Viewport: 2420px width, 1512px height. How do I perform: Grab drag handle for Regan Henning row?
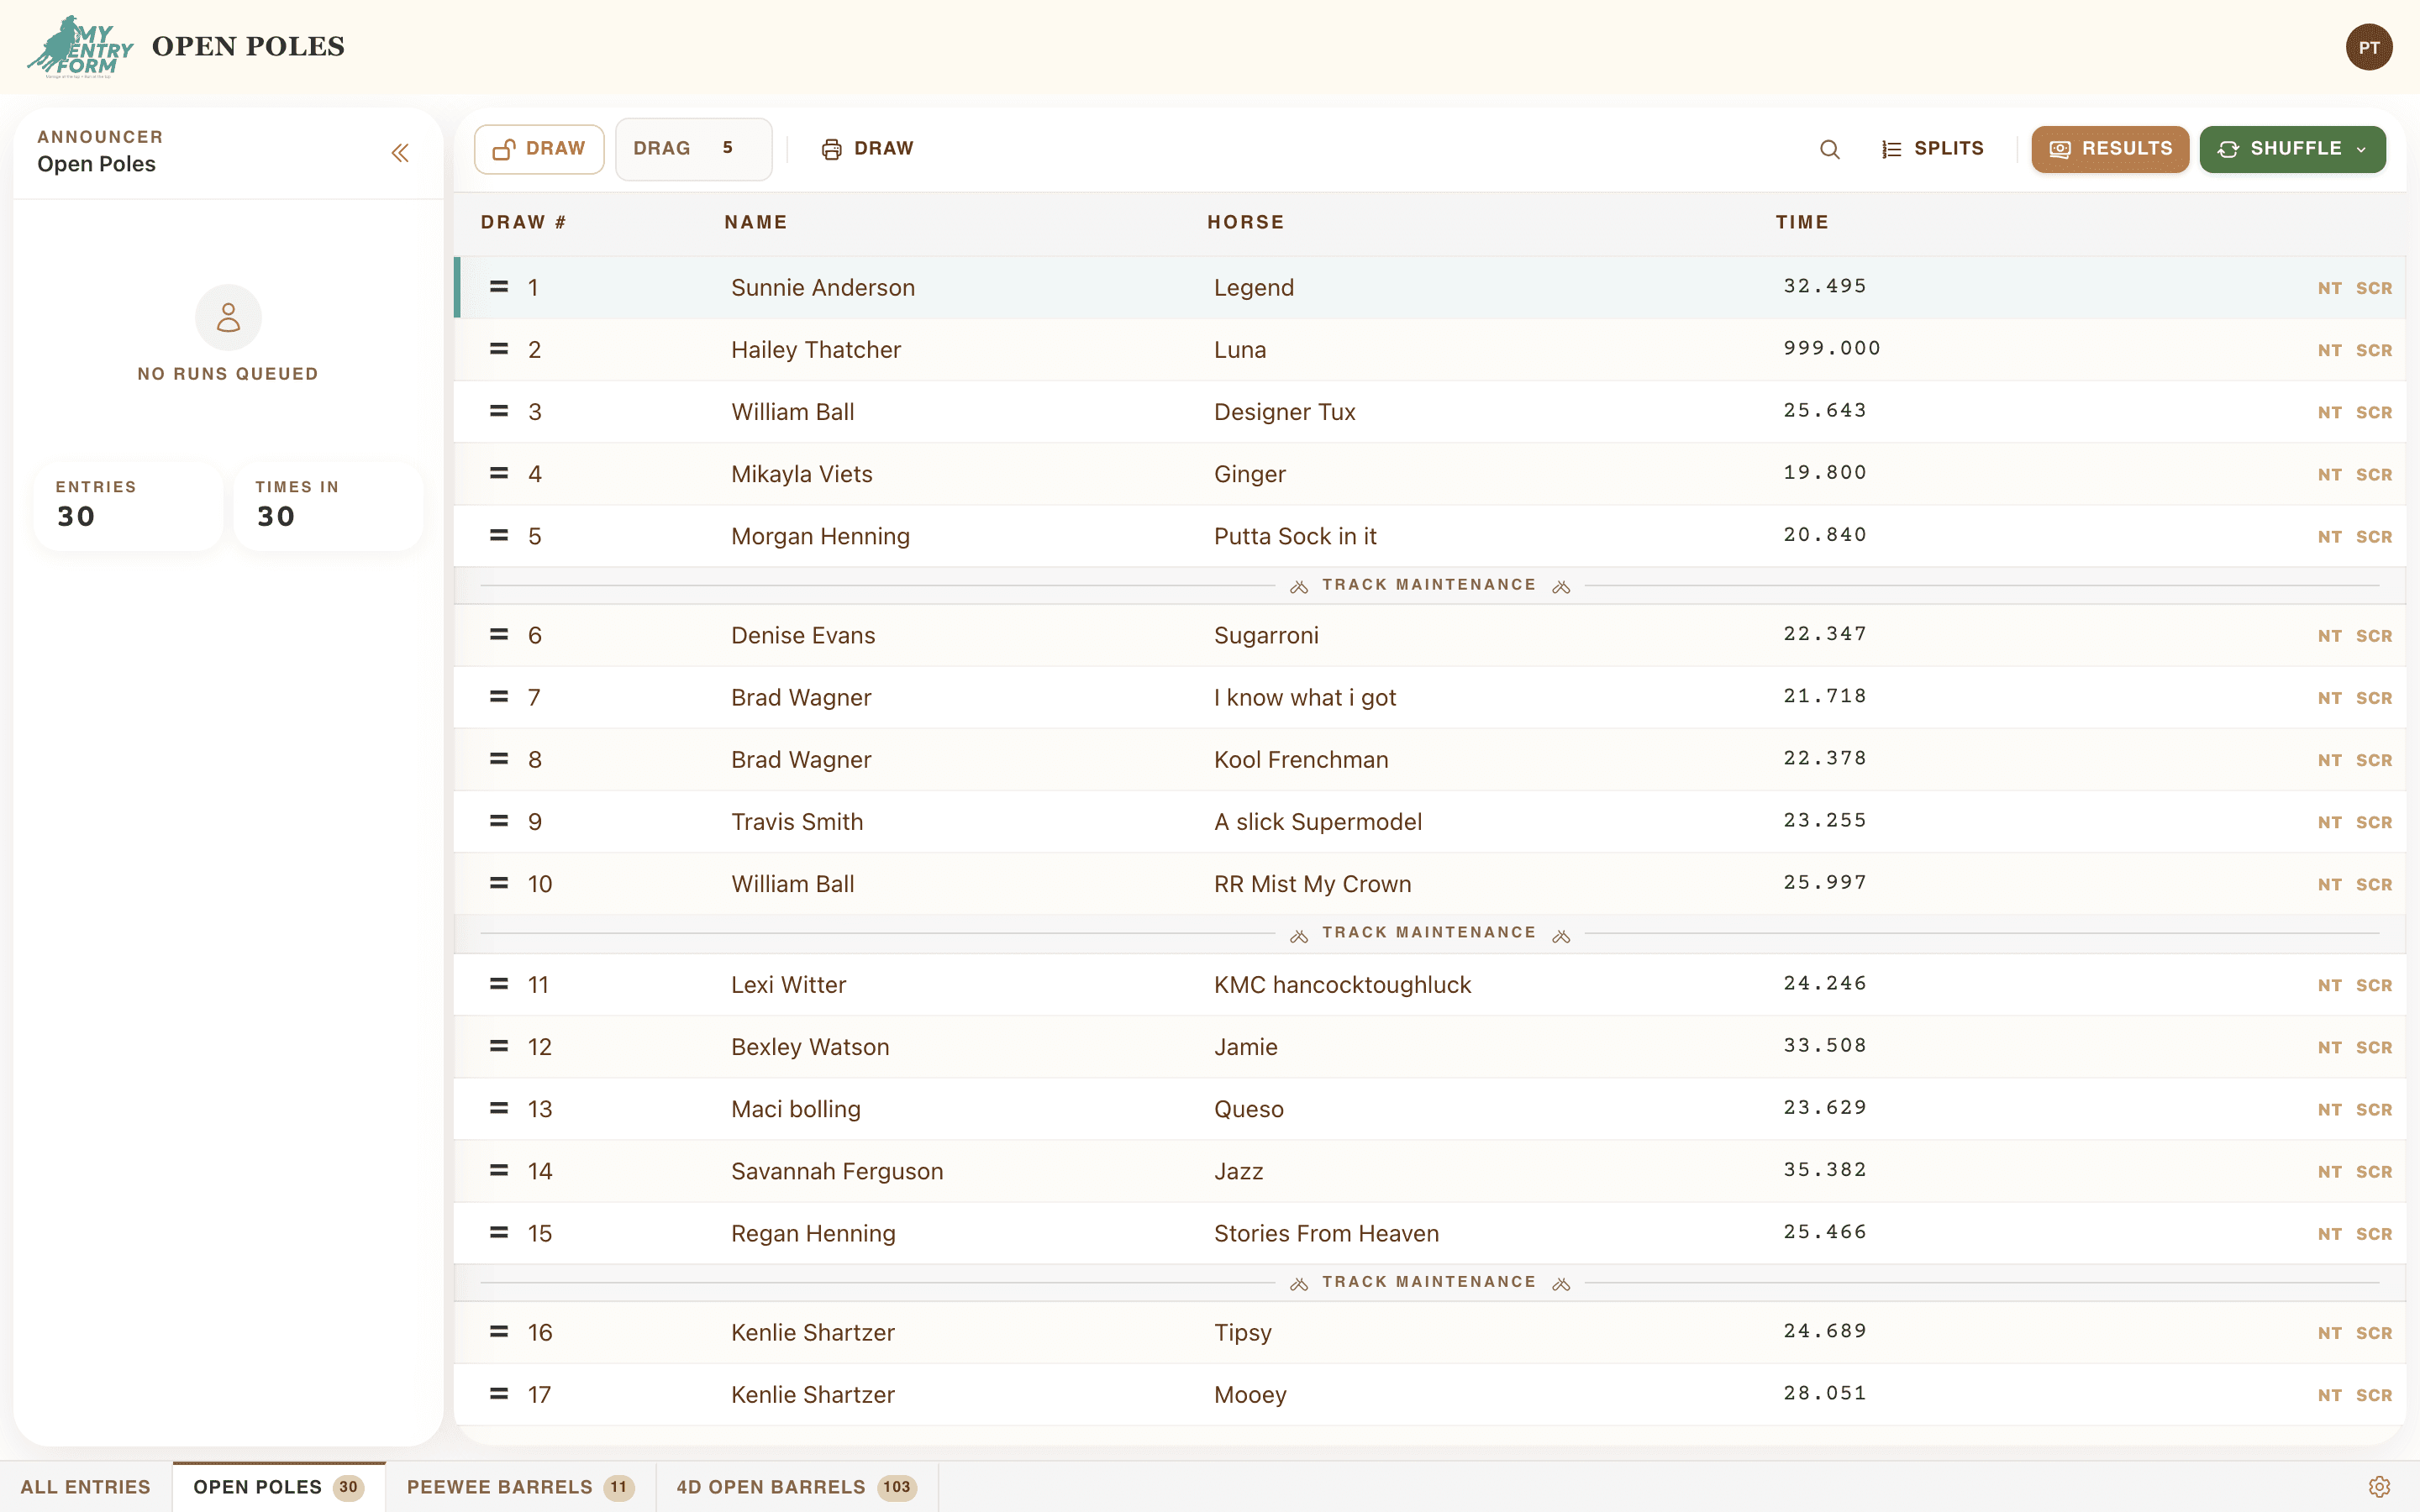(x=499, y=1232)
